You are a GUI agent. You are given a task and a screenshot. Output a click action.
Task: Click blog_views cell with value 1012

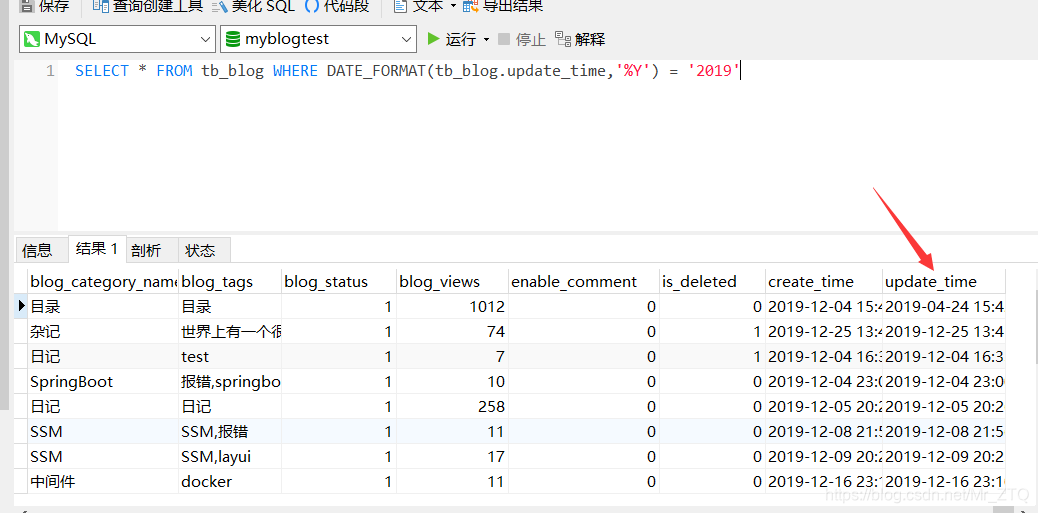[451, 306]
